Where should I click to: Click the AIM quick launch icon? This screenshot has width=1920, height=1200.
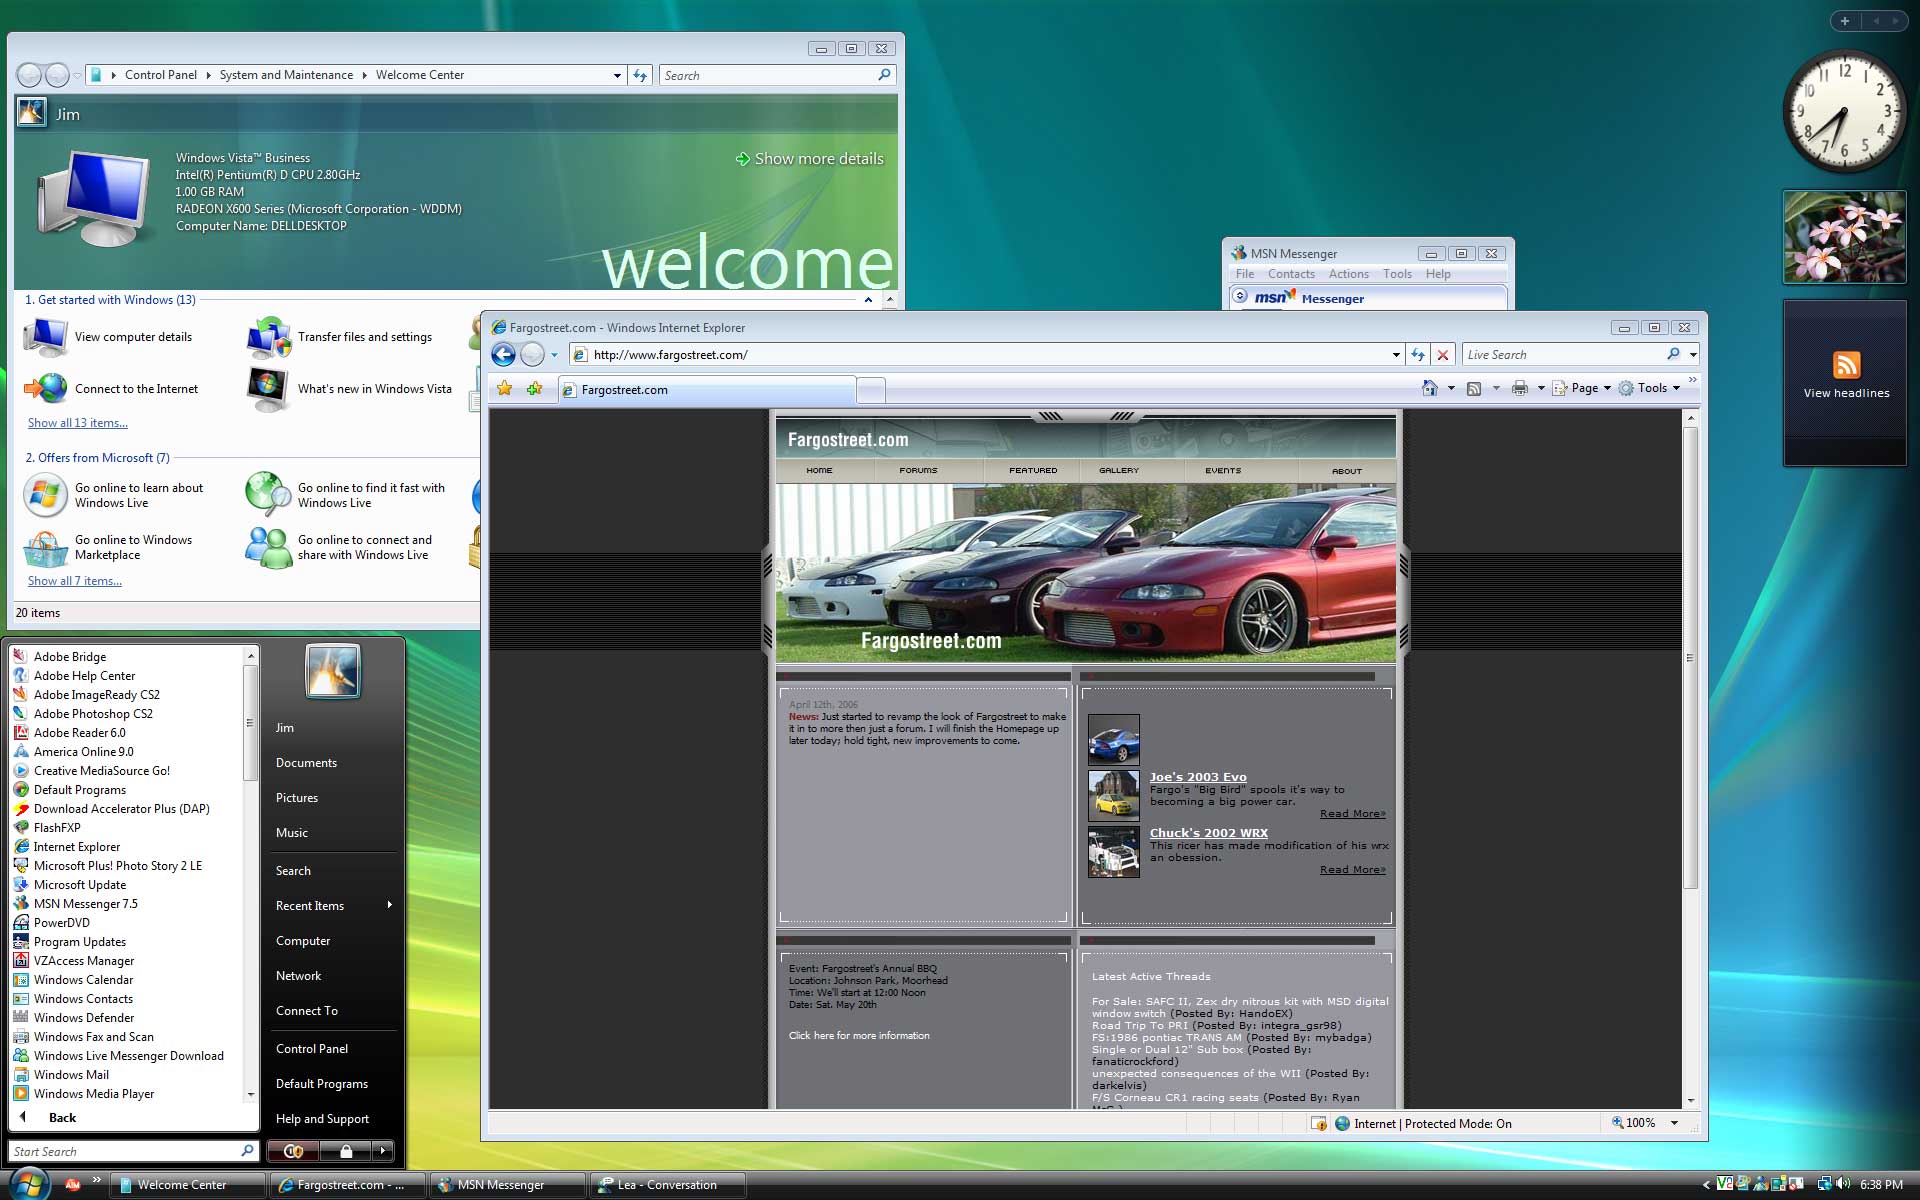click(x=73, y=1185)
